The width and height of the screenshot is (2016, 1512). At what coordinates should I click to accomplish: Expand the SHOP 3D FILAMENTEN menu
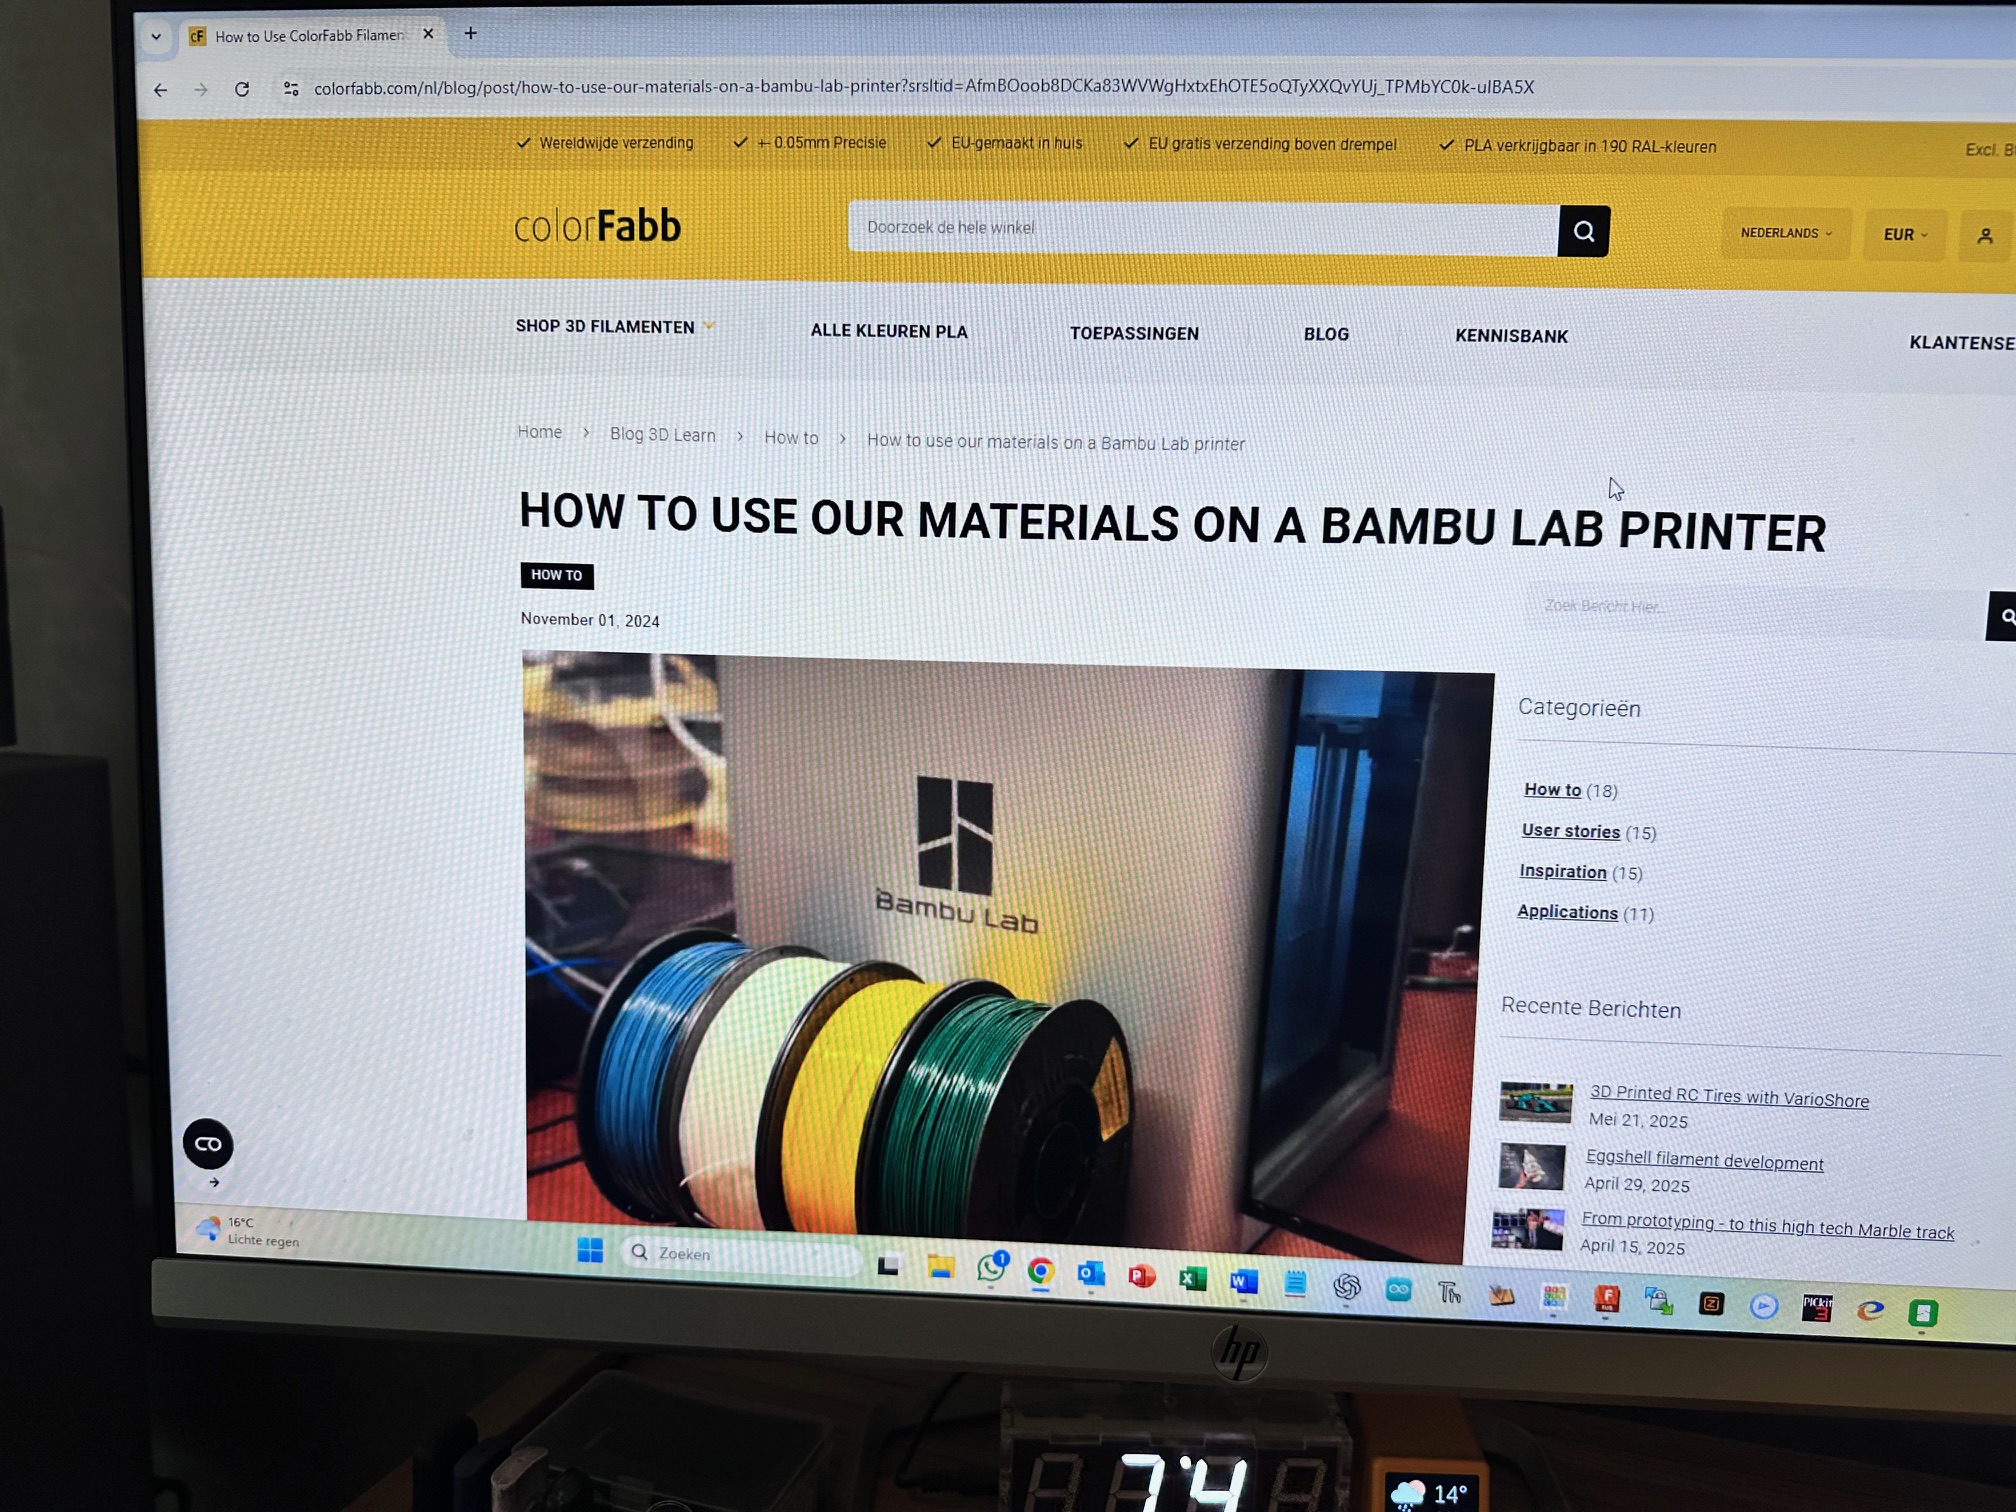(x=614, y=327)
